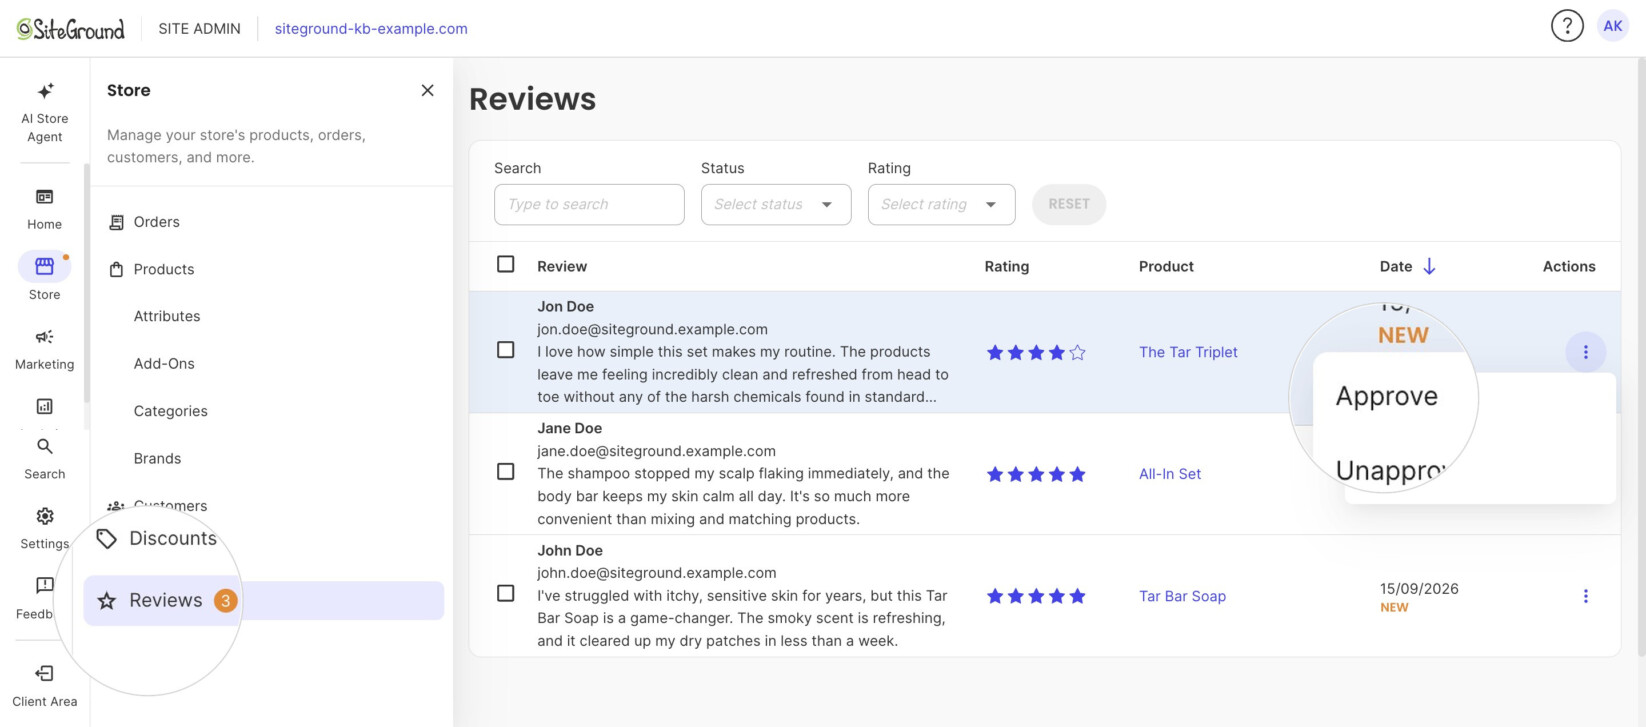This screenshot has width=1646, height=727.
Task: Open Add-Ons under Products
Action: click(x=164, y=364)
